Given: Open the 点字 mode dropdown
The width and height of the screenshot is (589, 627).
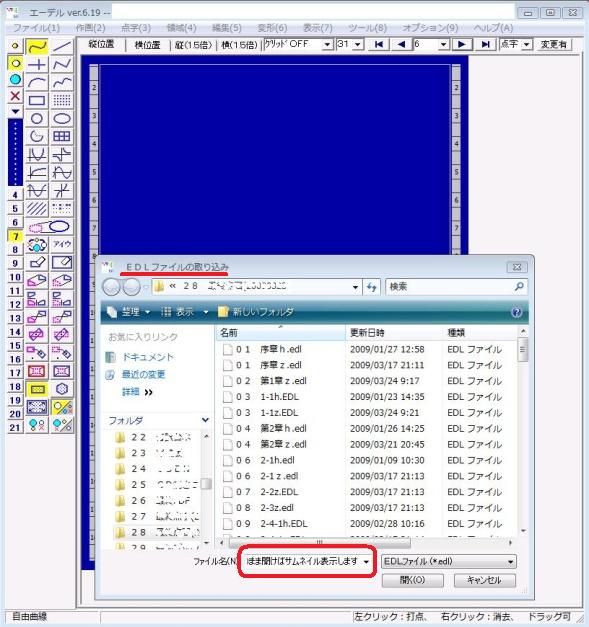Looking at the screenshot, I should pos(516,44).
